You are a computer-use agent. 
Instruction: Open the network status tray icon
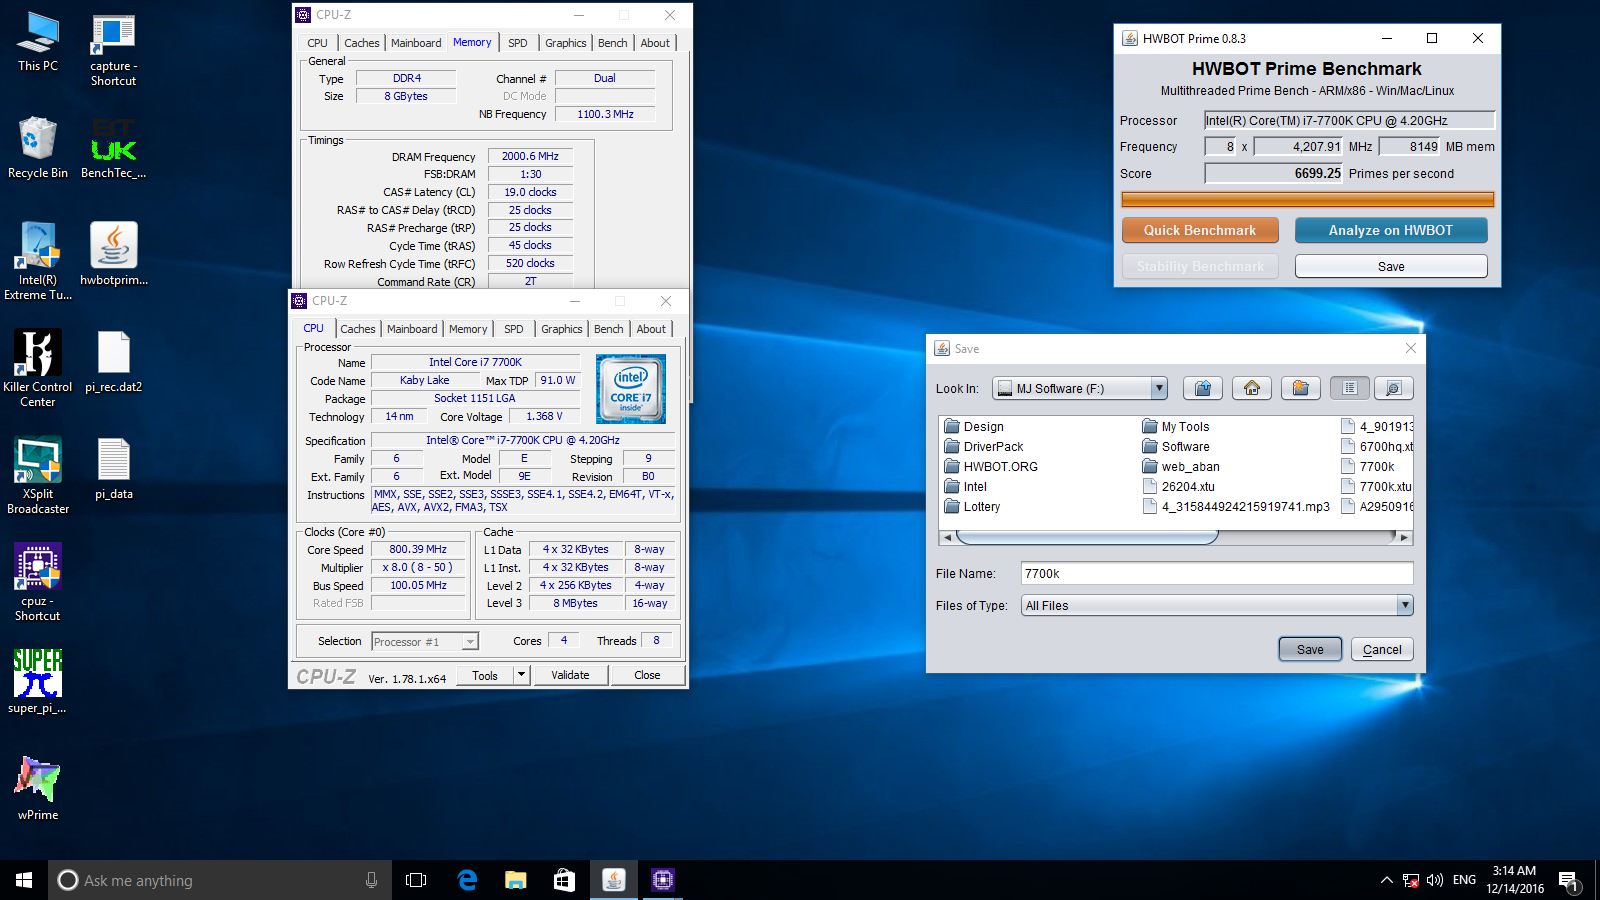click(1411, 880)
